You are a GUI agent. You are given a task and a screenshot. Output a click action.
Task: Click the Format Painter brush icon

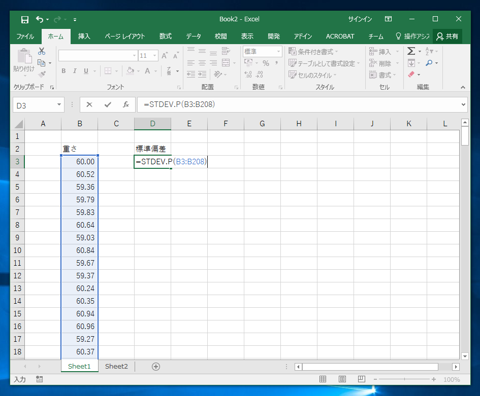coord(42,74)
